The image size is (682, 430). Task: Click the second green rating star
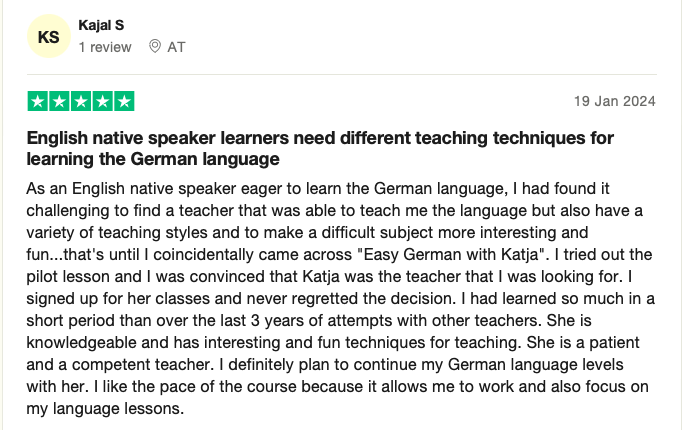click(59, 101)
